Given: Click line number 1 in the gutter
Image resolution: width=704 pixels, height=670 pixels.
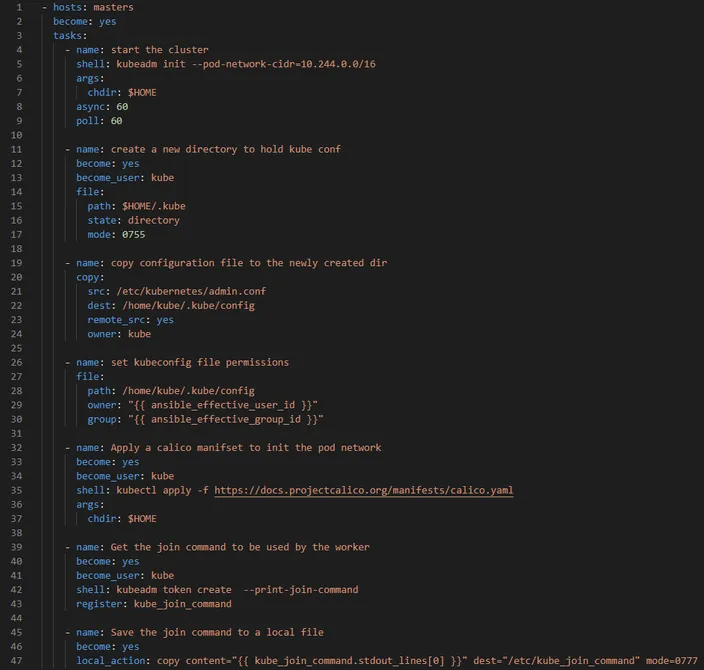Looking at the screenshot, I should [19, 7].
